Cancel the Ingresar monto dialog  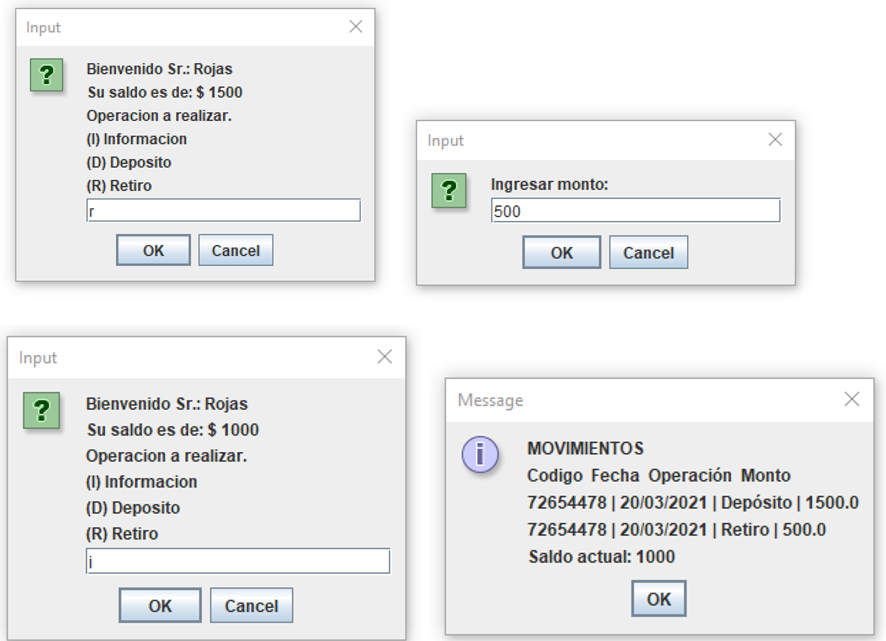pyautogui.click(x=649, y=253)
